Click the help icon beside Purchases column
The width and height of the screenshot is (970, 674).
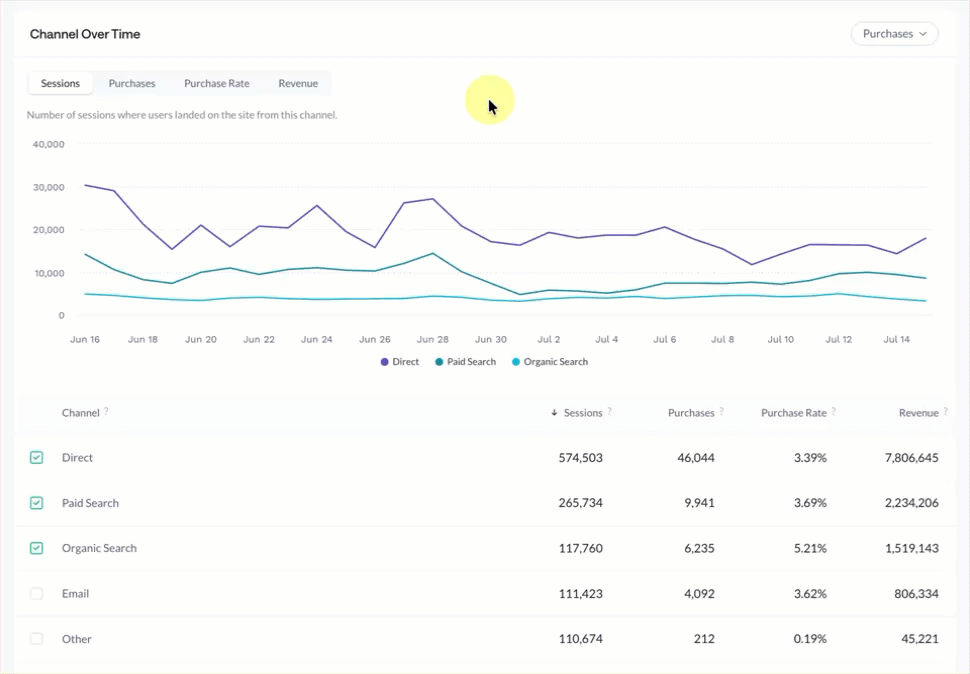pyautogui.click(x=721, y=411)
